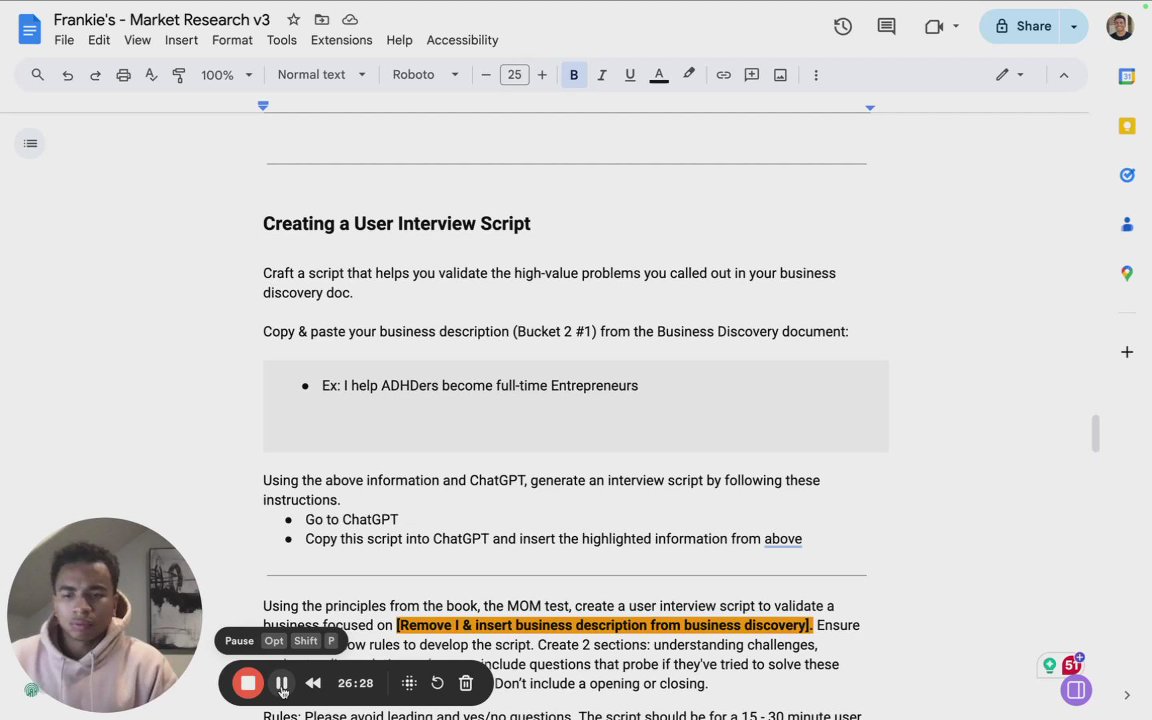Click the search menus magnifier icon
This screenshot has height=720, width=1152.
pos(37,75)
